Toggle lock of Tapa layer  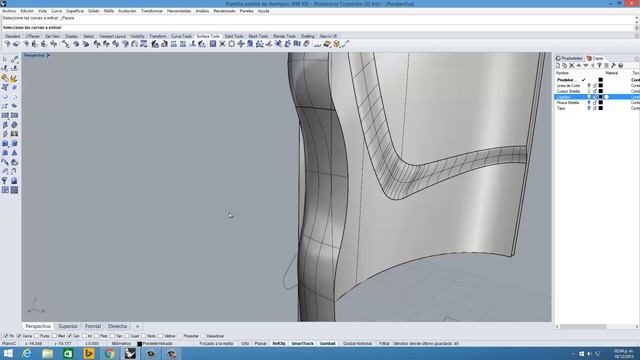tap(595, 108)
